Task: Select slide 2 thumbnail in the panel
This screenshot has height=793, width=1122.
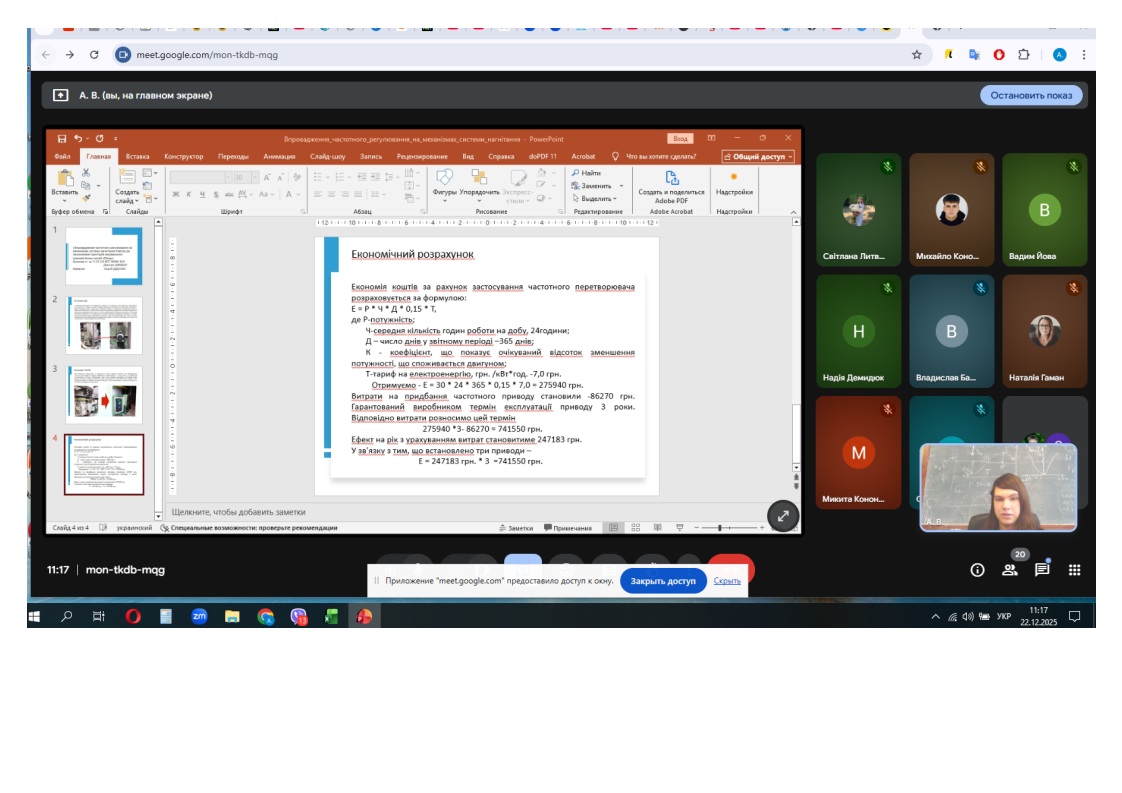Action: coord(104,326)
